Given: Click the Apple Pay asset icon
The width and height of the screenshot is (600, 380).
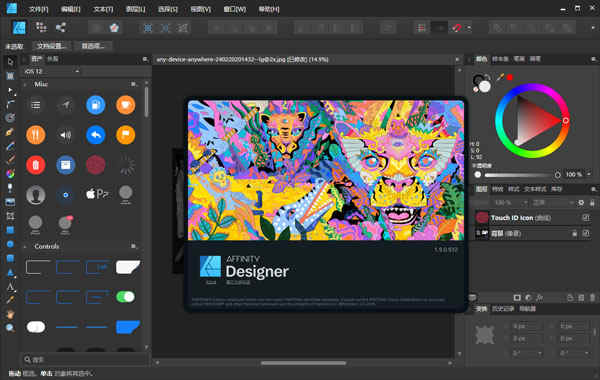Looking at the screenshot, I should 97,194.
